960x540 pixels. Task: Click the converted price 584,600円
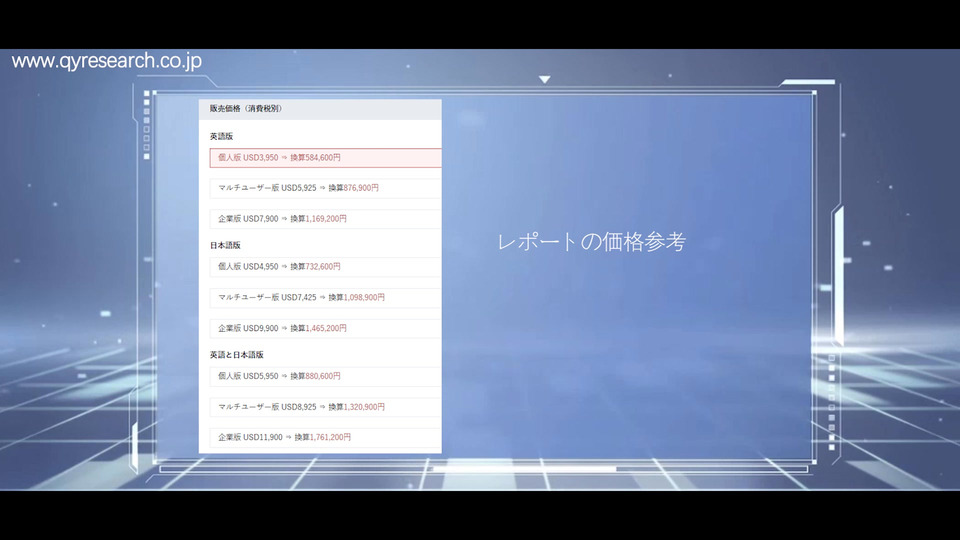coord(323,157)
